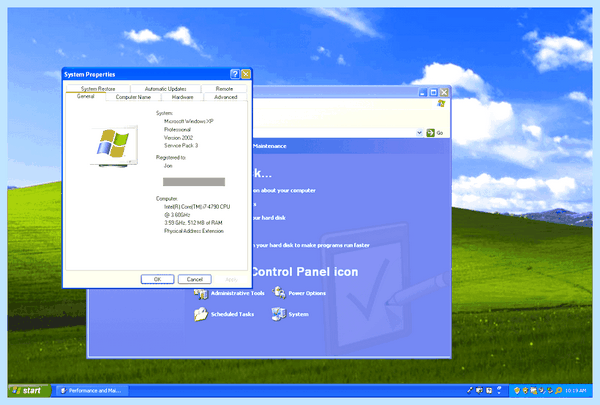Viewport: 600px width, 405px height.
Task: Click the green Go arrow icon
Action: pyautogui.click(x=430, y=133)
